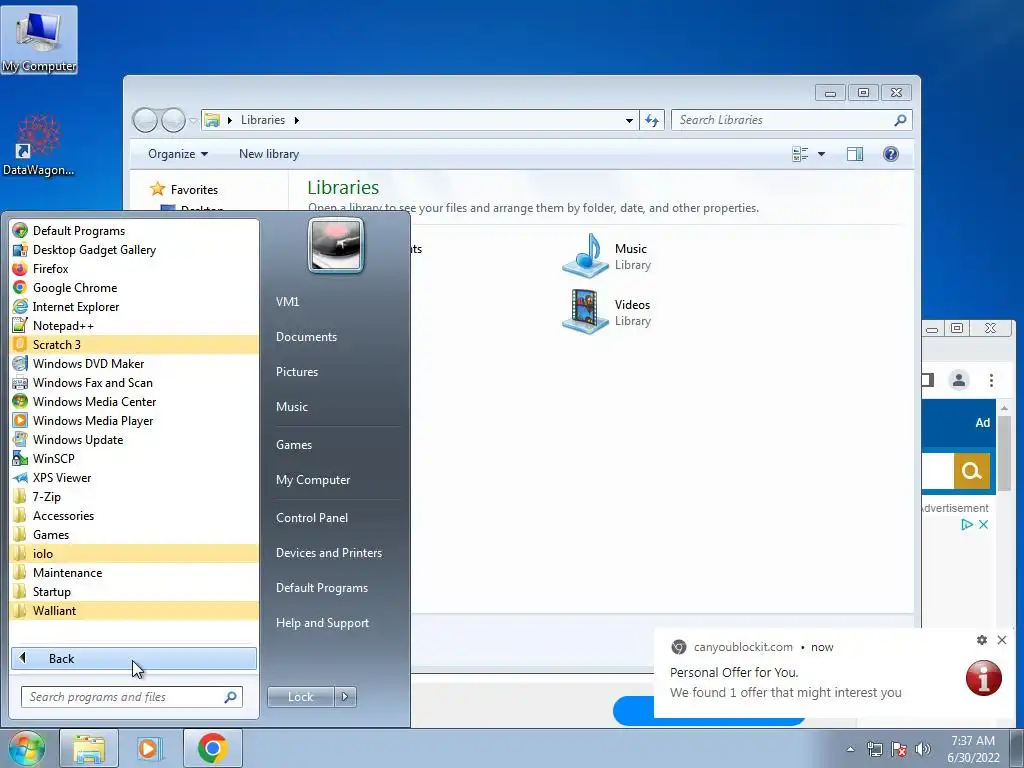The width and height of the screenshot is (1024, 768).
Task: Select the Videos library
Action: [607, 312]
